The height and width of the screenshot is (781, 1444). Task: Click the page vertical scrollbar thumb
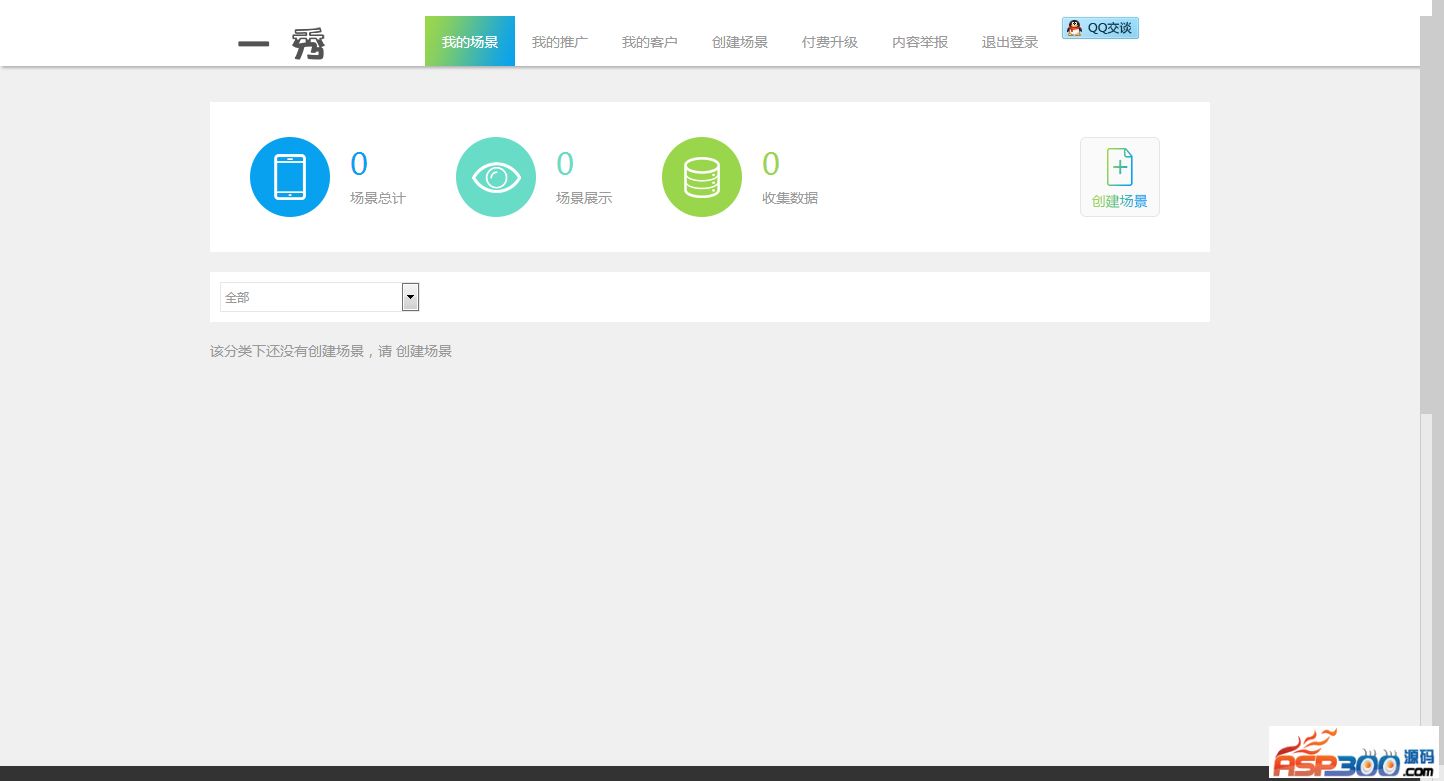[x=1426, y=215]
